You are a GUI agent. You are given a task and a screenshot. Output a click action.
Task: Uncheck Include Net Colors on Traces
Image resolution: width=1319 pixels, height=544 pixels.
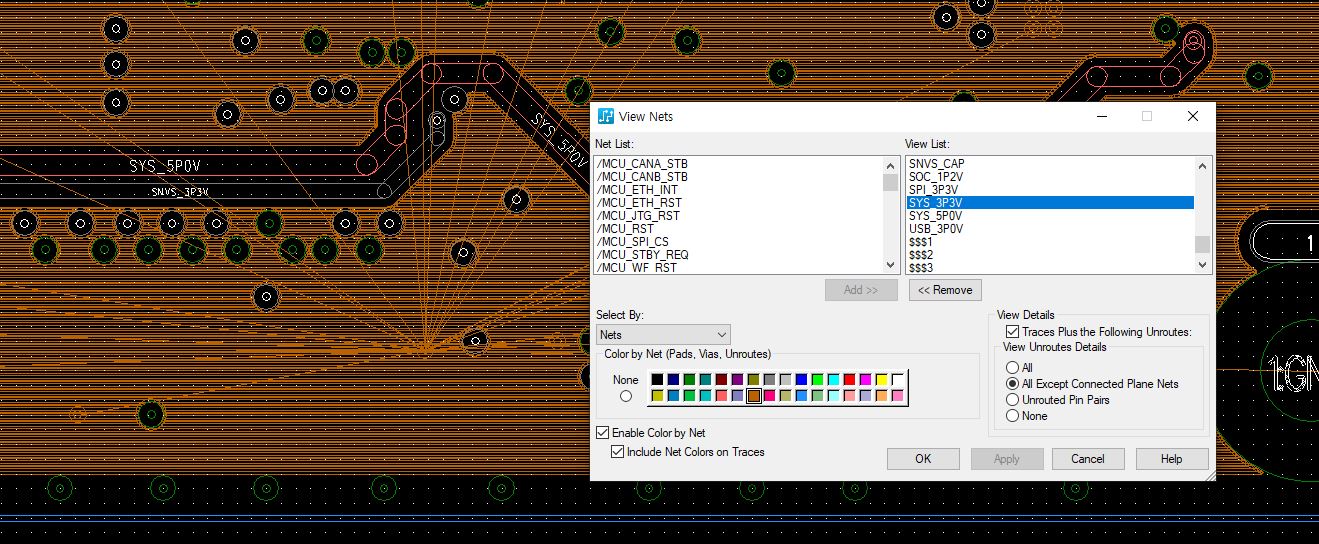click(x=617, y=452)
